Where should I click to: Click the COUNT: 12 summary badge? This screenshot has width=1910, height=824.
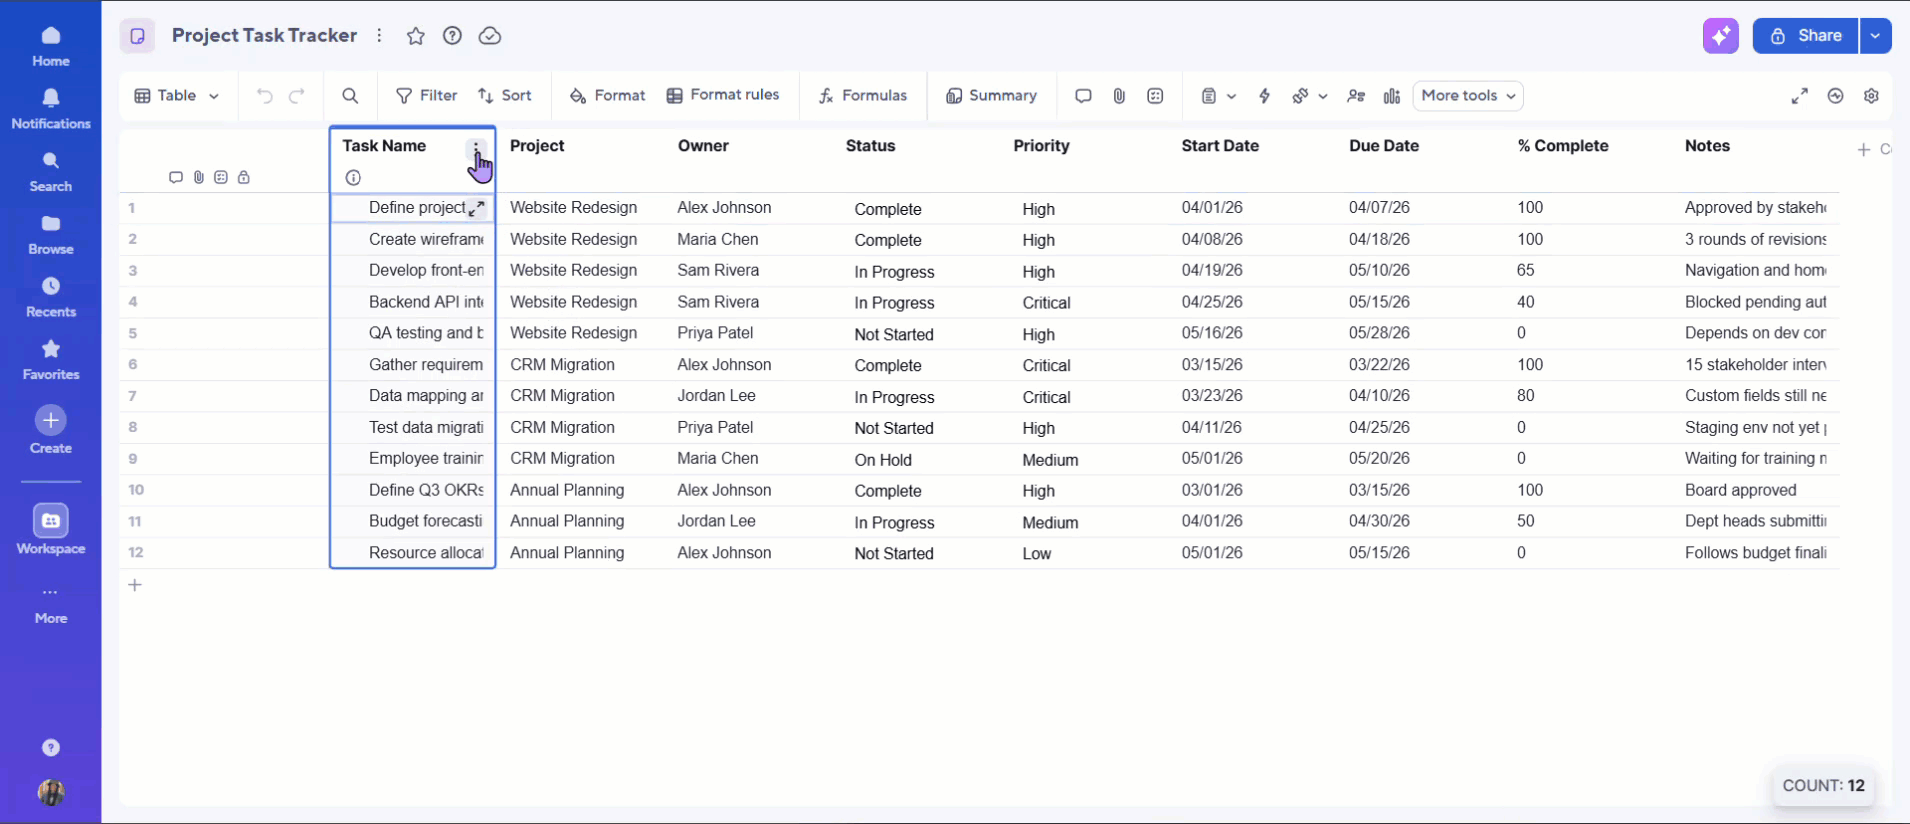pyautogui.click(x=1824, y=786)
